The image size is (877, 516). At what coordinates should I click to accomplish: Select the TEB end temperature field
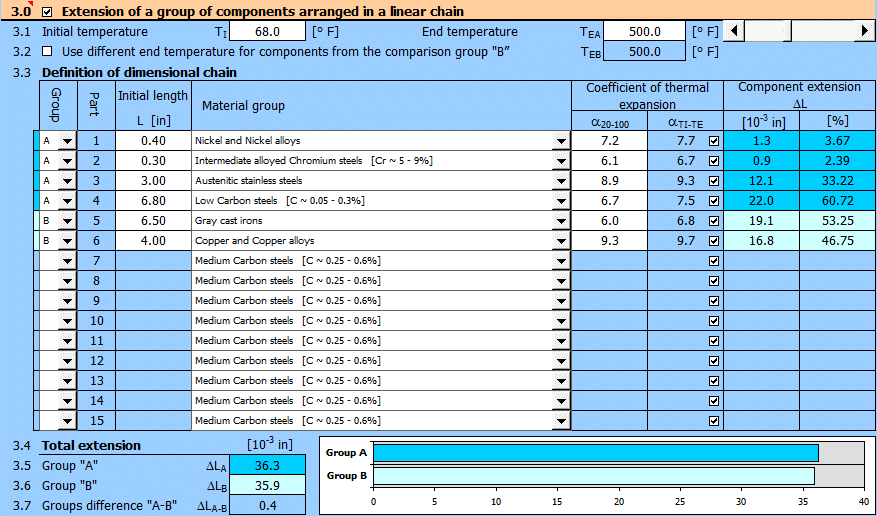click(x=644, y=51)
